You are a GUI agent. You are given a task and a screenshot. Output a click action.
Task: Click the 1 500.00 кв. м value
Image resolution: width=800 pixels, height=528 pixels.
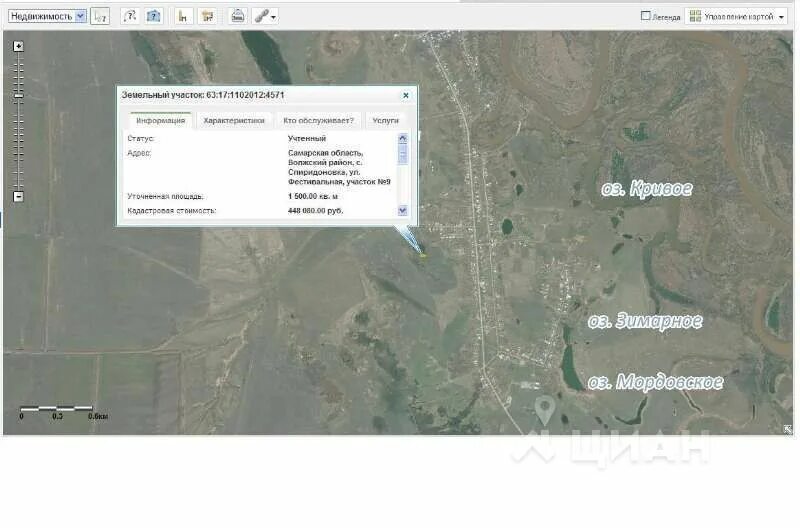point(313,196)
